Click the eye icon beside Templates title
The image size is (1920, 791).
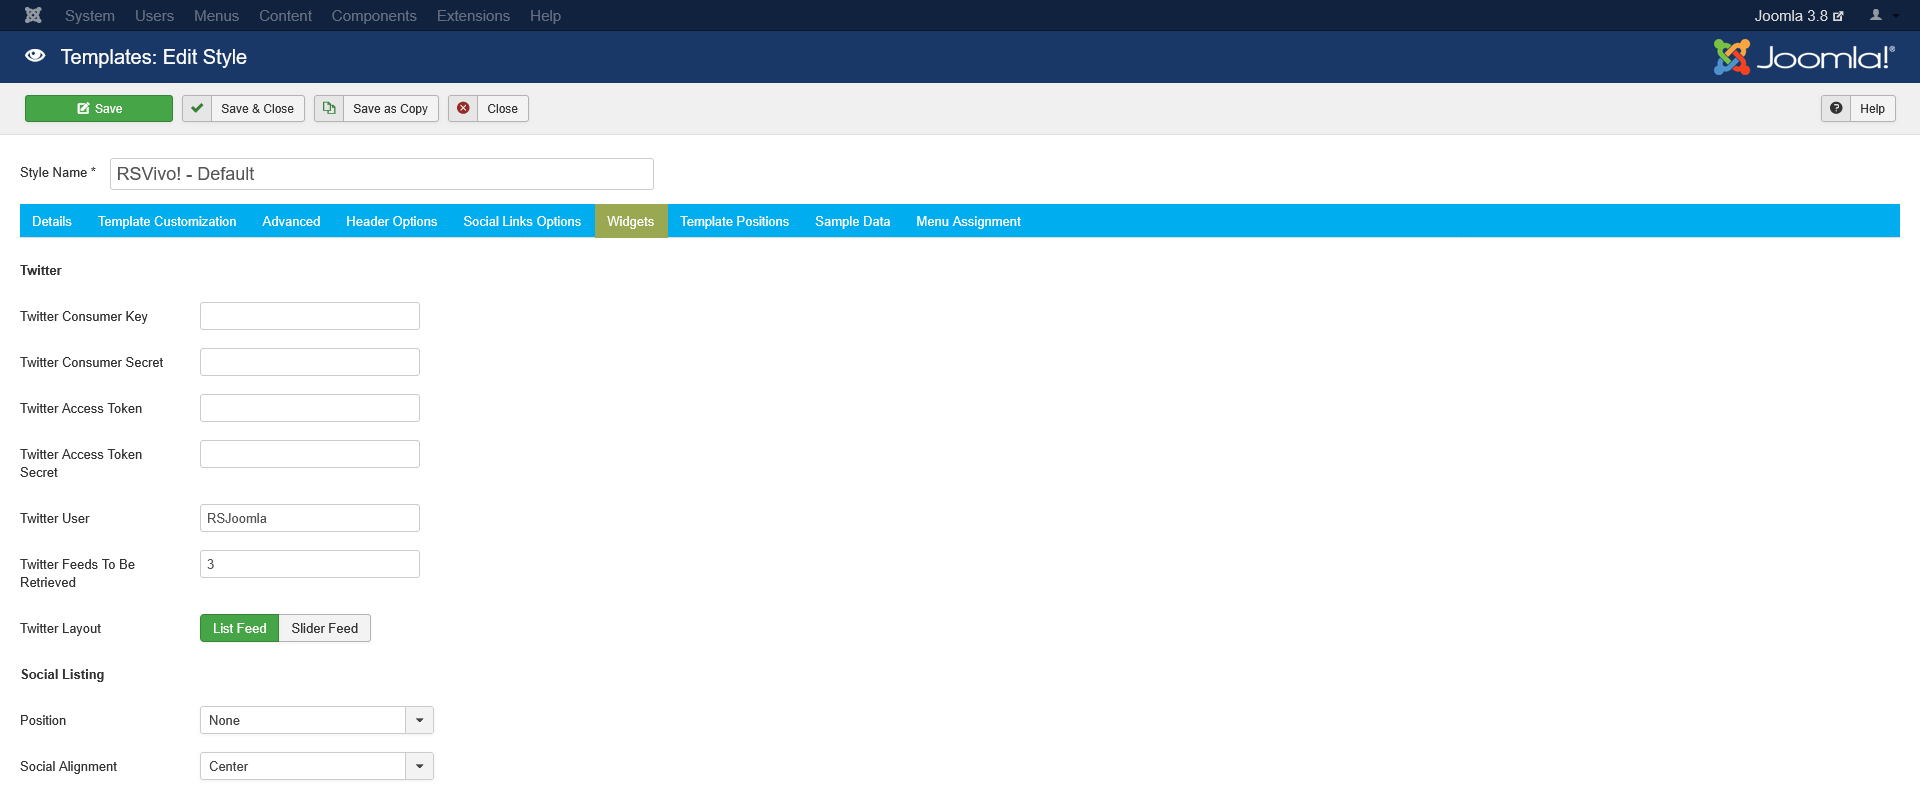pos(35,56)
